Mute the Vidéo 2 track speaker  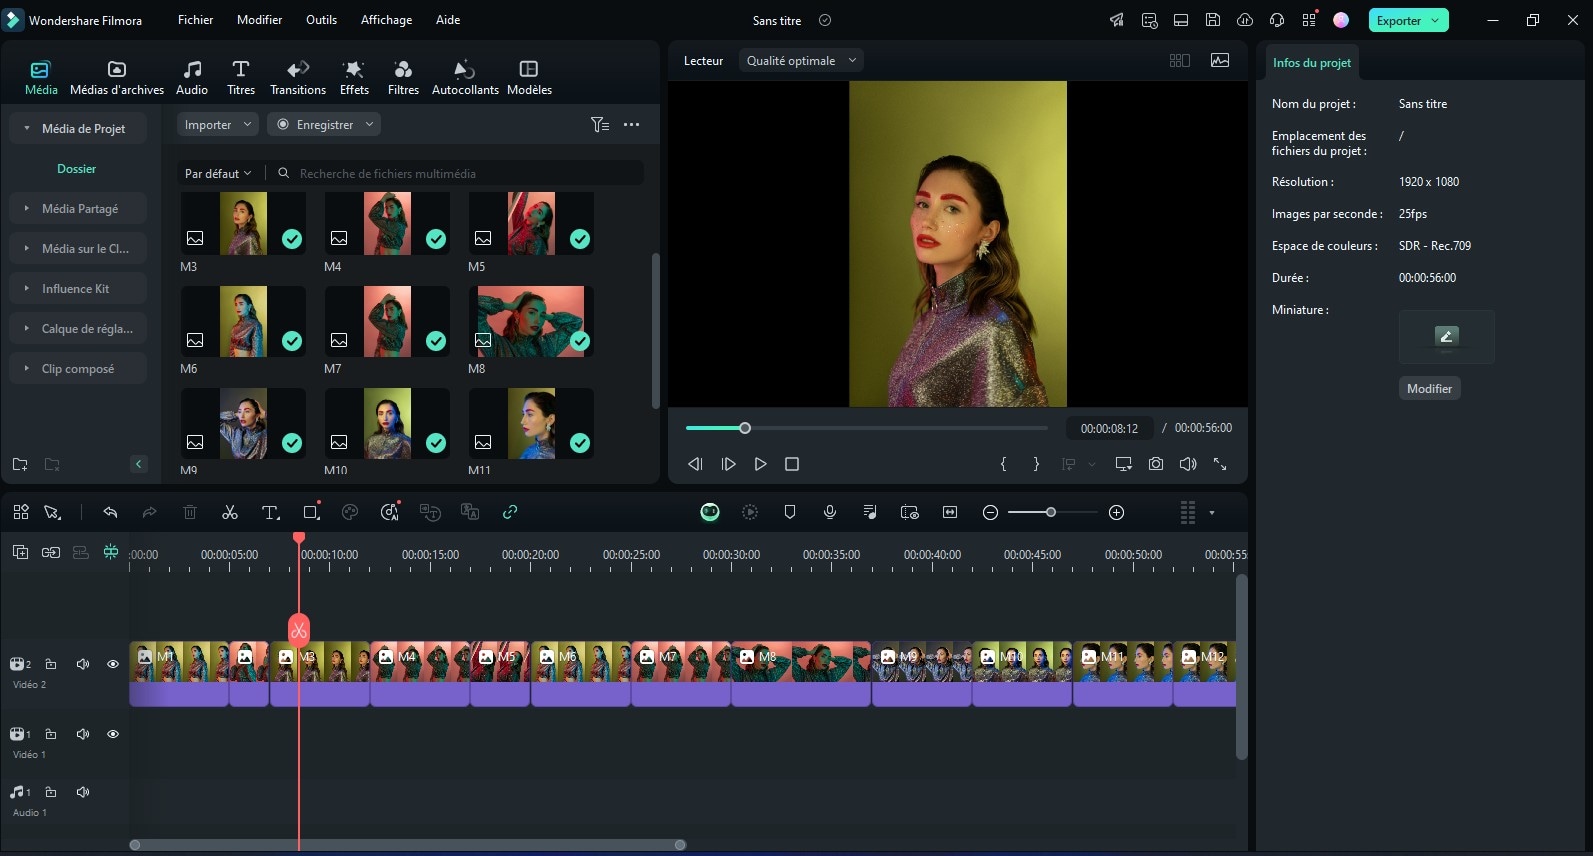[83, 664]
